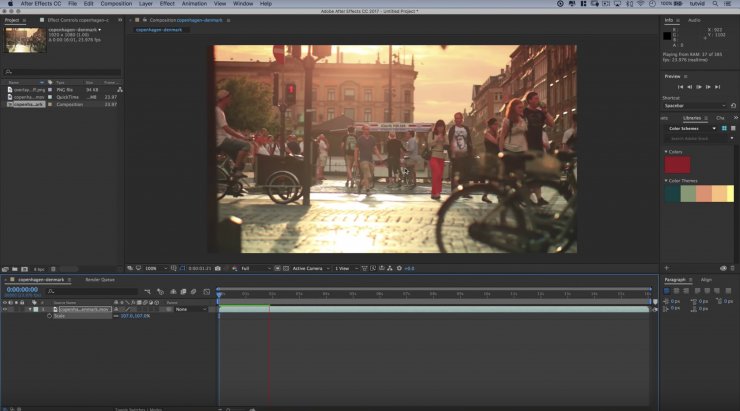This screenshot has width=740, height=411.
Task: Click the timeline current time 0:00:00:00
Action: point(22,290)
